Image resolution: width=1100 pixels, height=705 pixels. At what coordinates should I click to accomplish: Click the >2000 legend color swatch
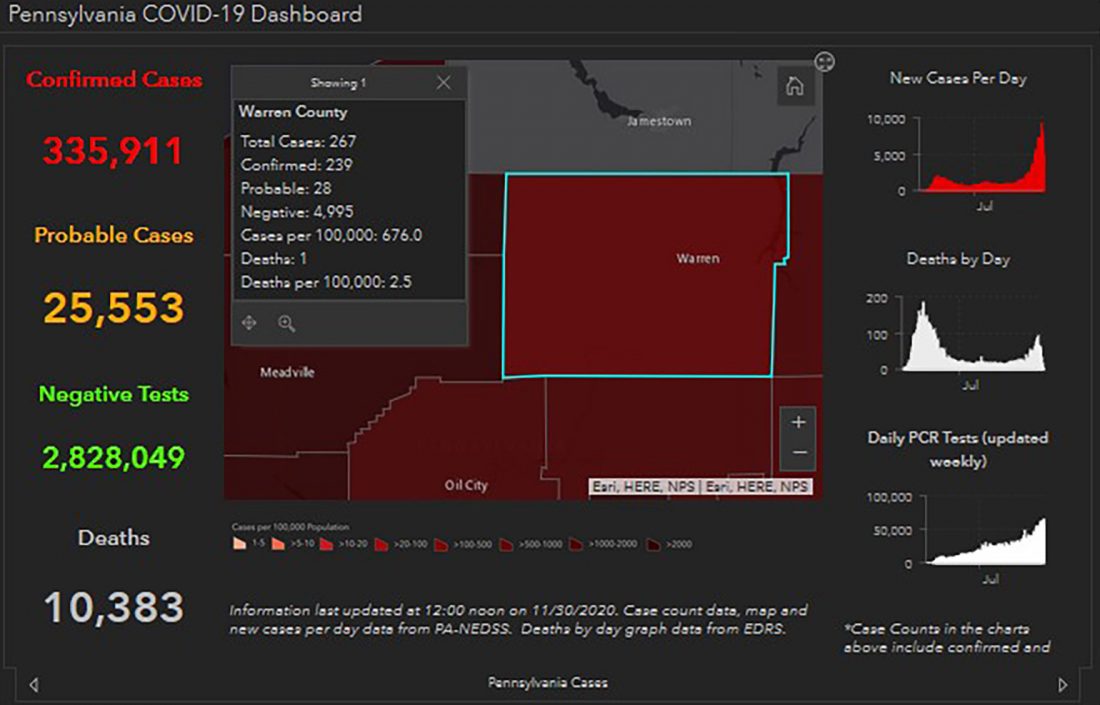[651, 544]
